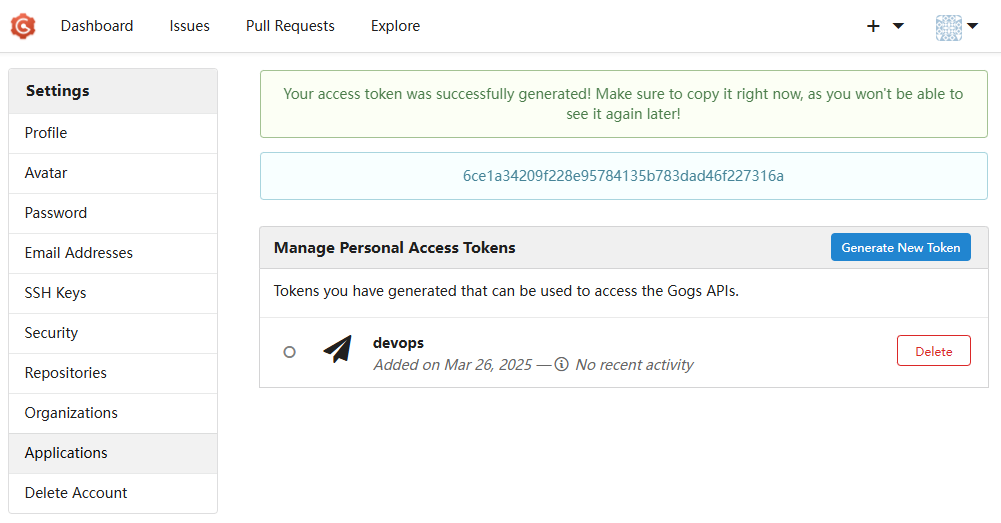Click the Gogs logo icon
Screen dimensions: 1001x523
23,26
